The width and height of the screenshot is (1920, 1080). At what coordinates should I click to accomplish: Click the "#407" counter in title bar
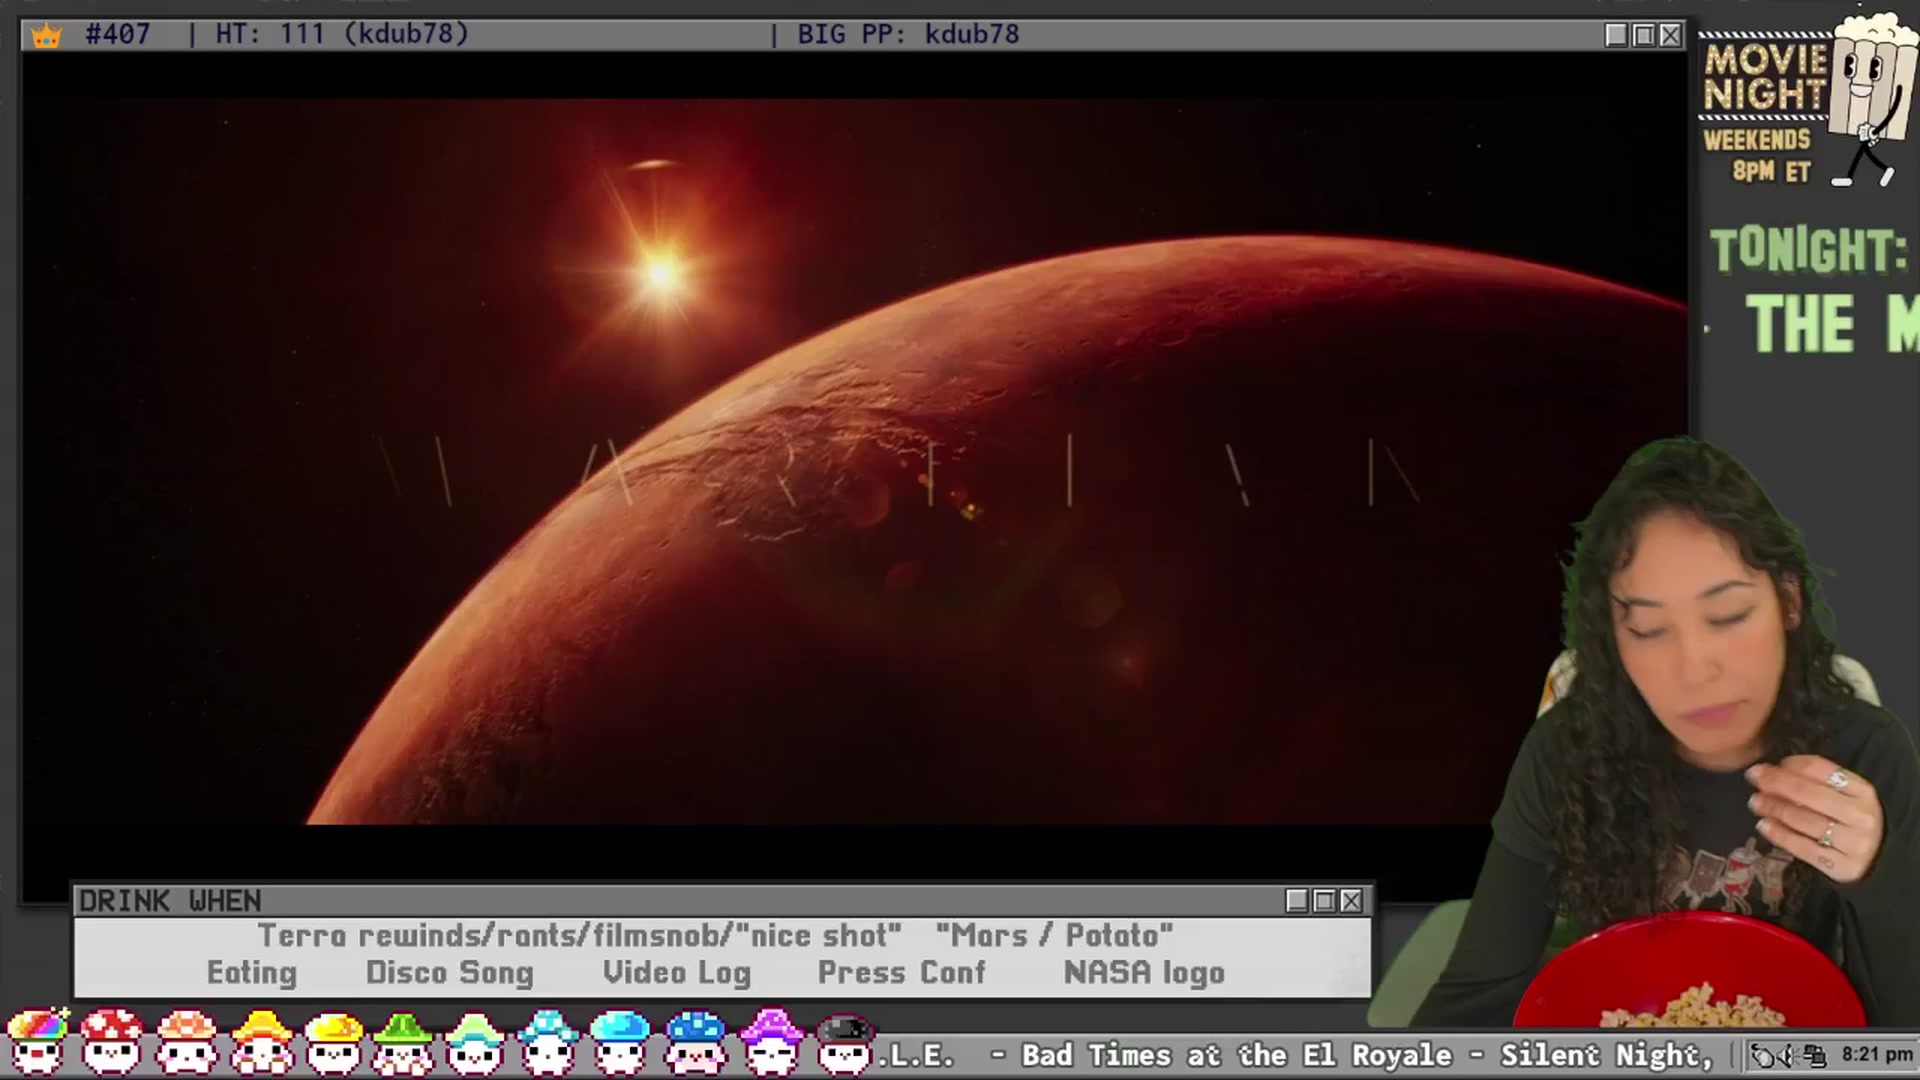[x=117, y=34]
